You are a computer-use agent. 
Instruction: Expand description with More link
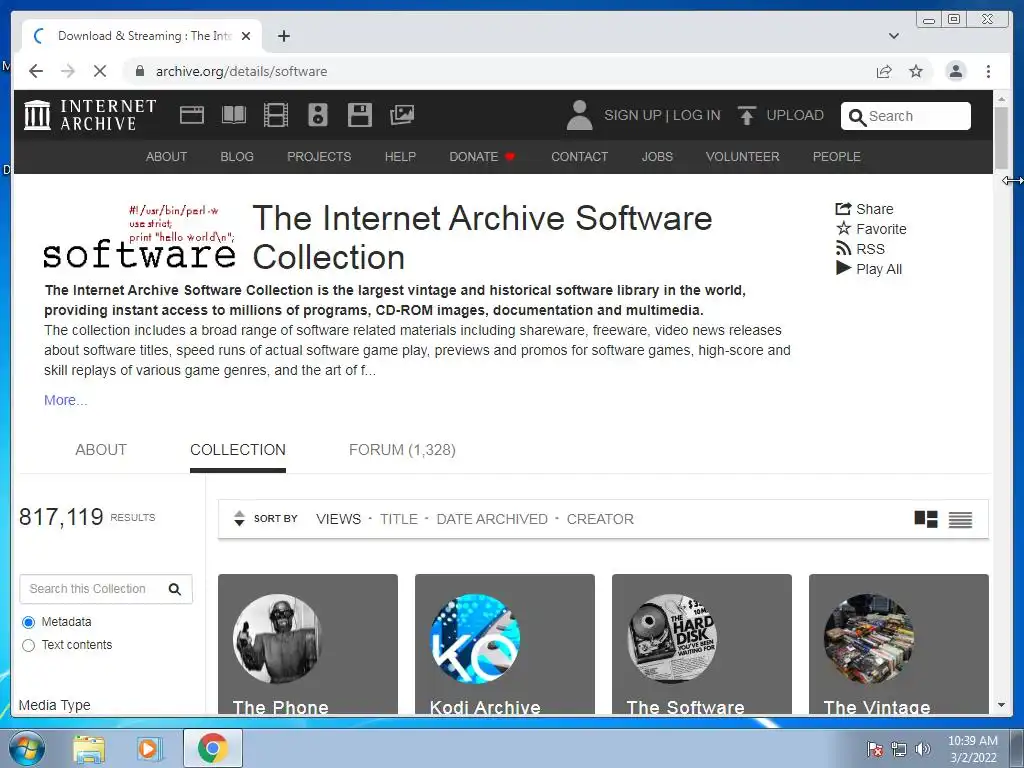(65, 400)
